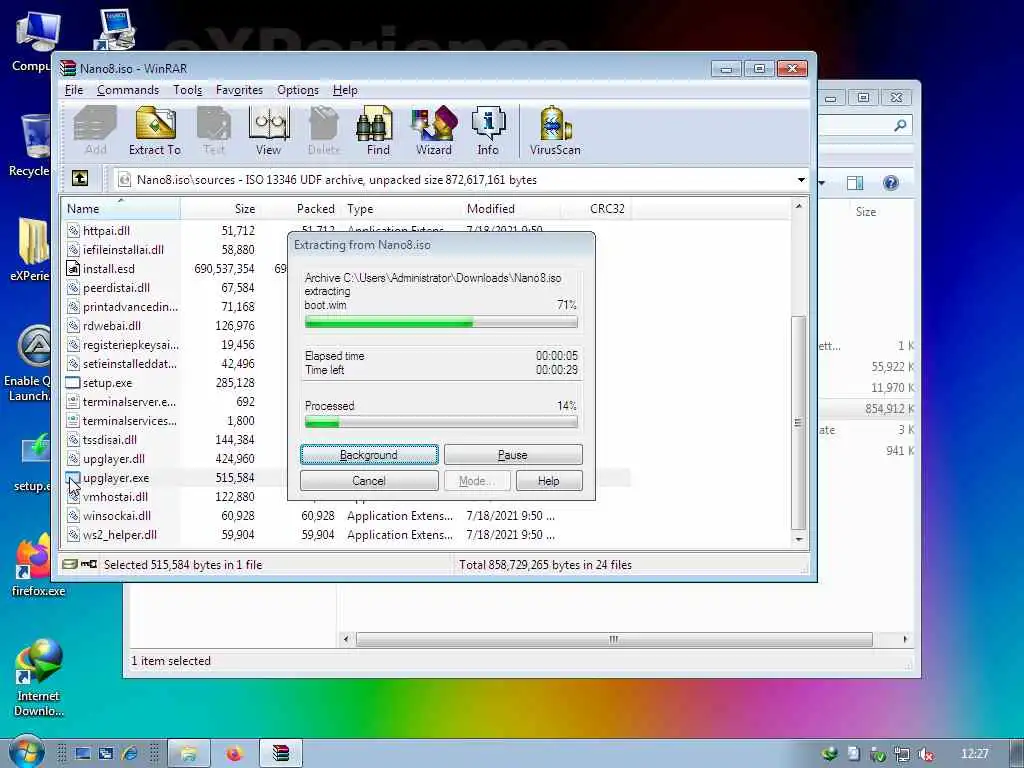Click the WinRAR file list scroll down arrow

[799, 539]
